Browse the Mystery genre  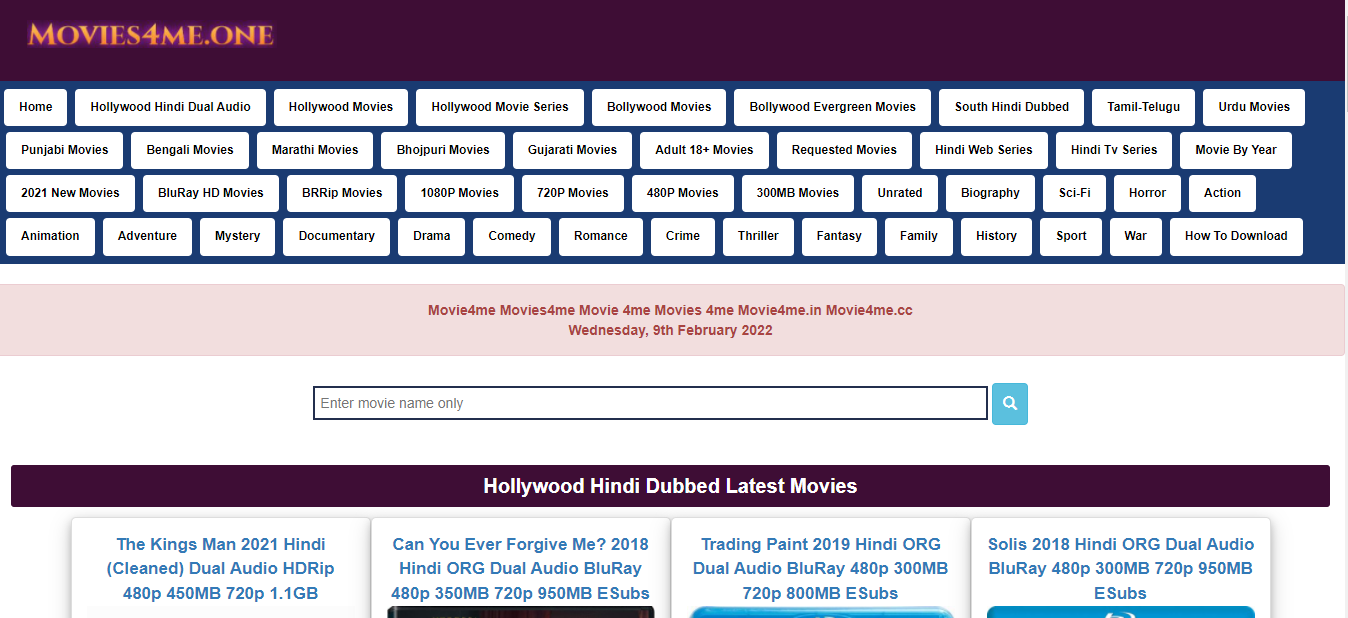[x=237, y=236]
